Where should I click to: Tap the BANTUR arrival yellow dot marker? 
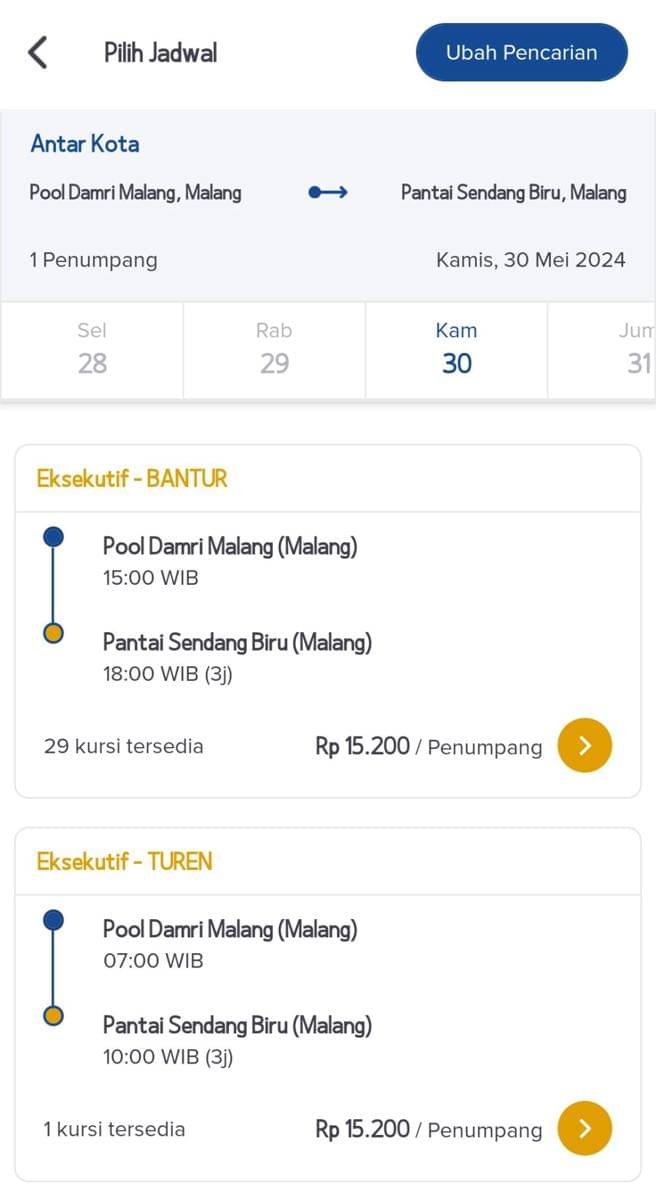[54, 633]
